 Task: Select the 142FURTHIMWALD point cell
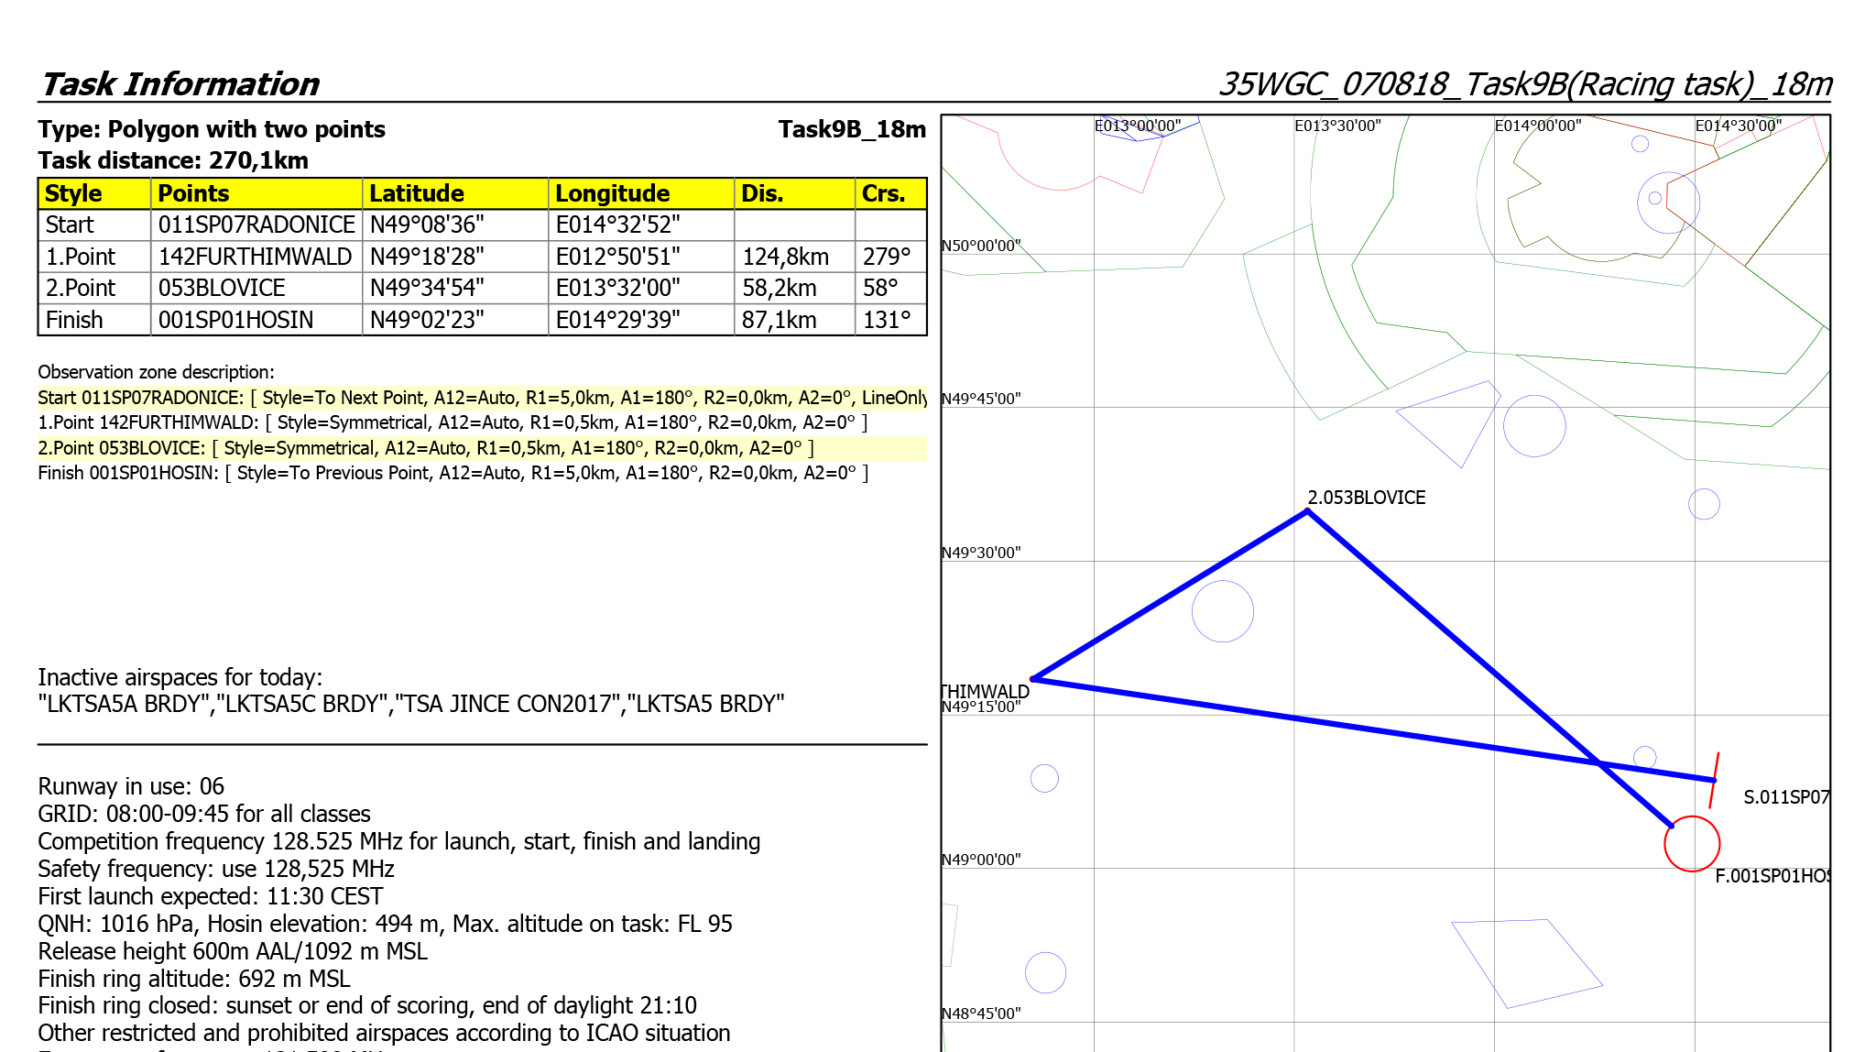(255, 257)
